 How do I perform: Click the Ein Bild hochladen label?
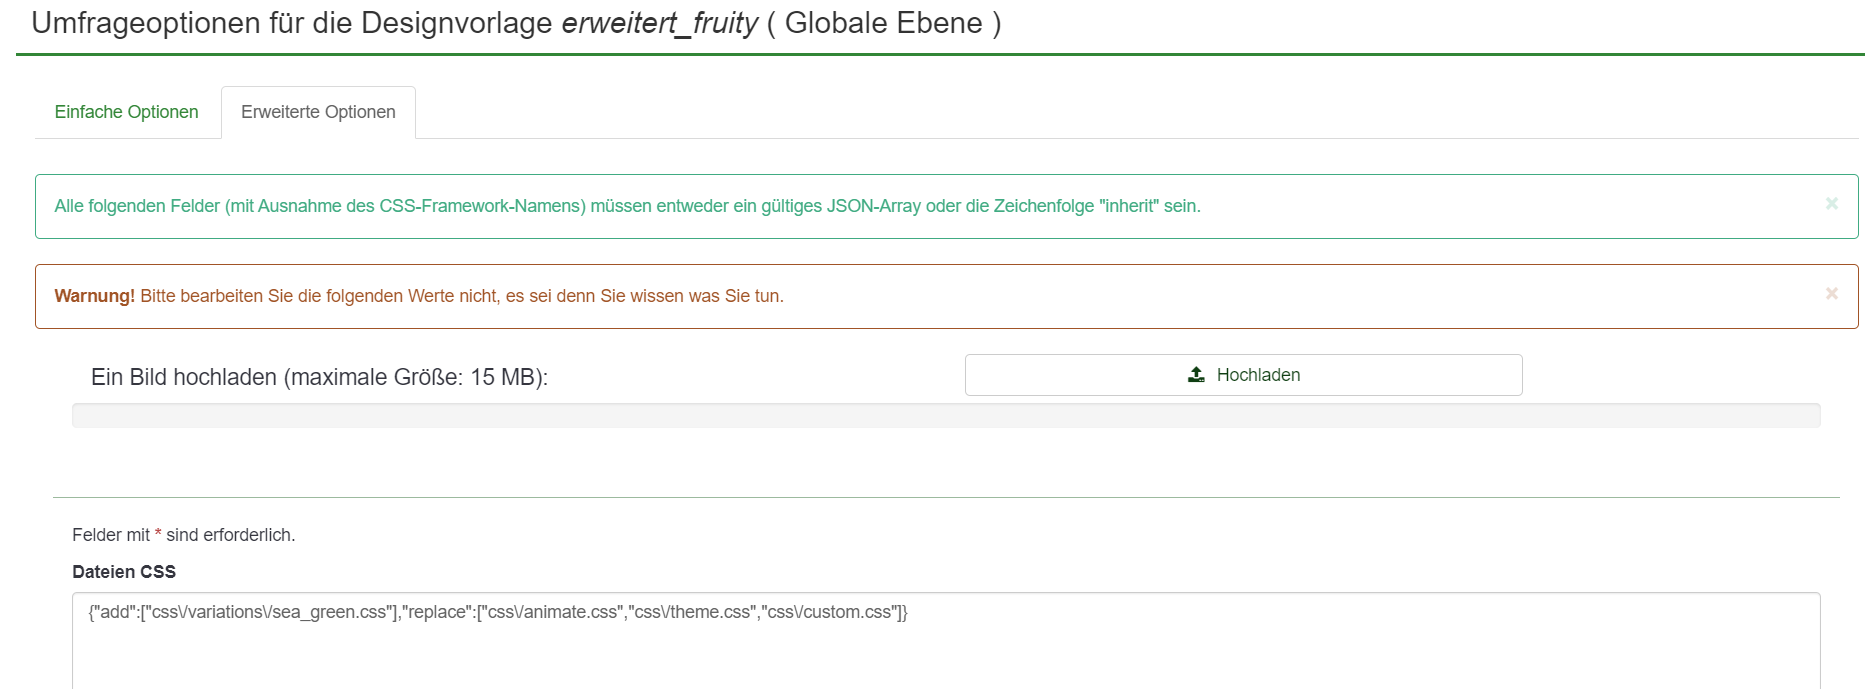click(319, 378)
